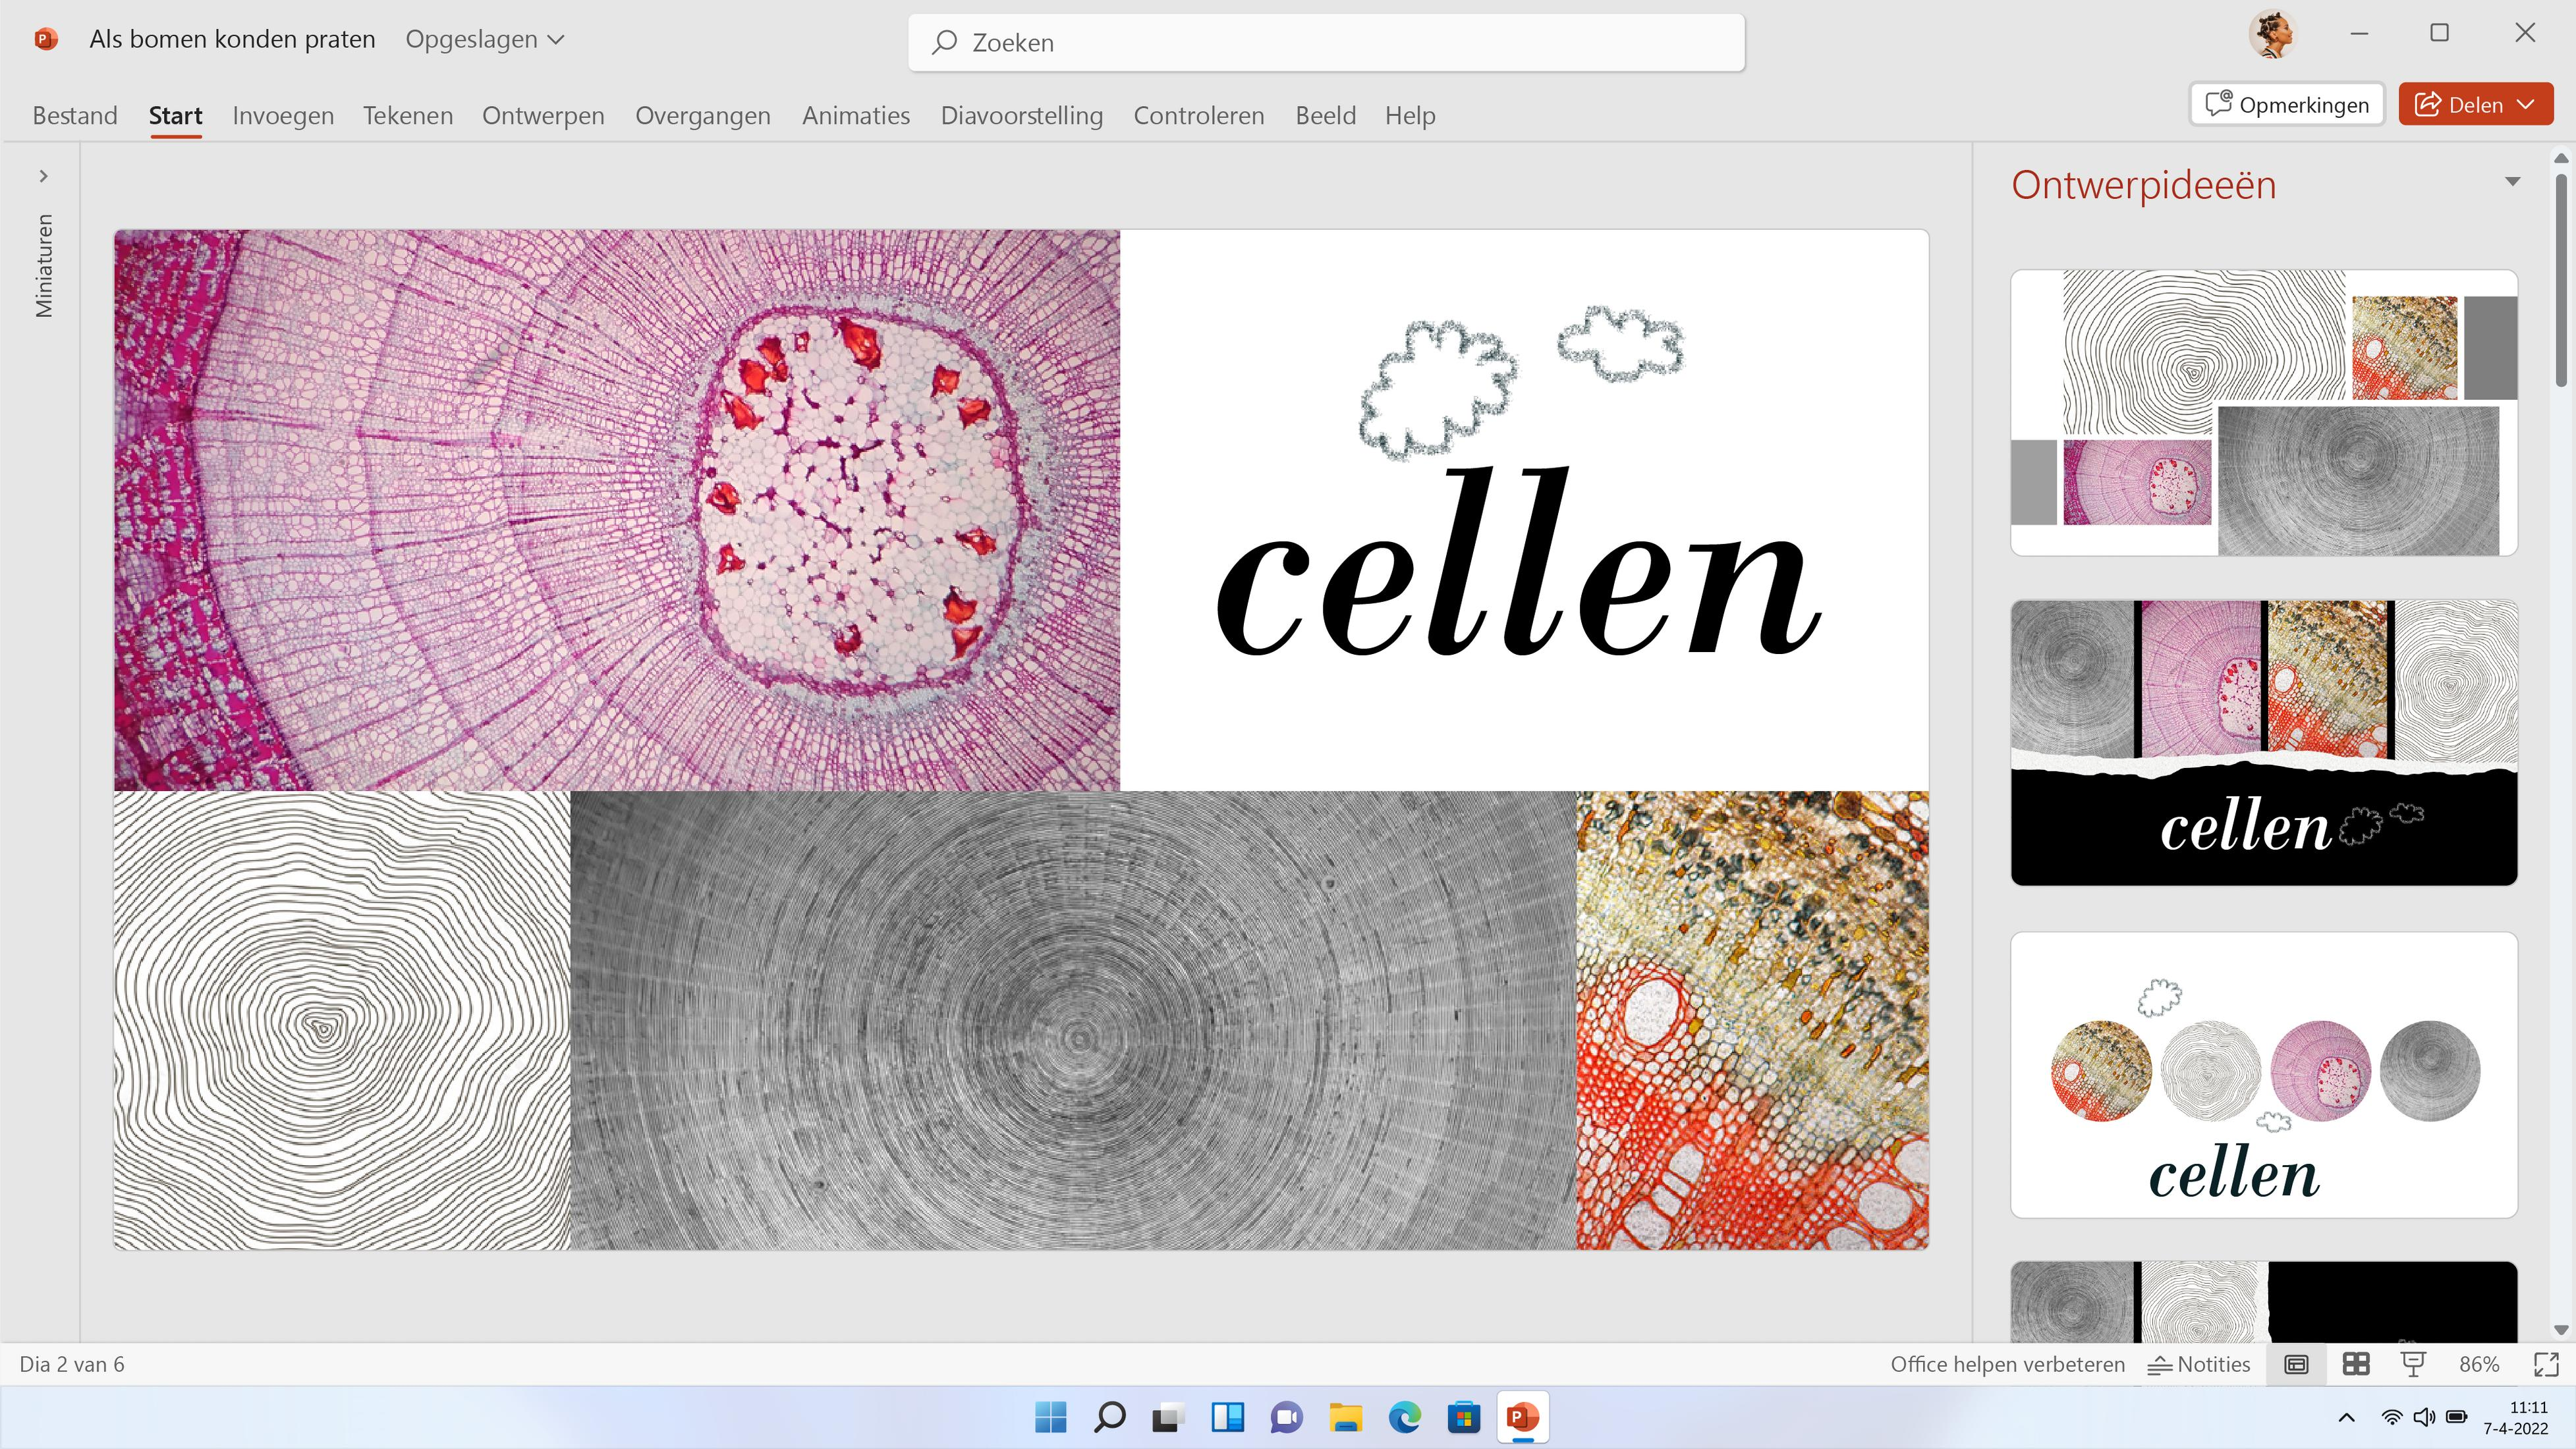Image resolution: width=2576 pixels, height=1449 pixels.
Task: Switch to the Diavoorstelling tab
Action: coord(1022,115)
